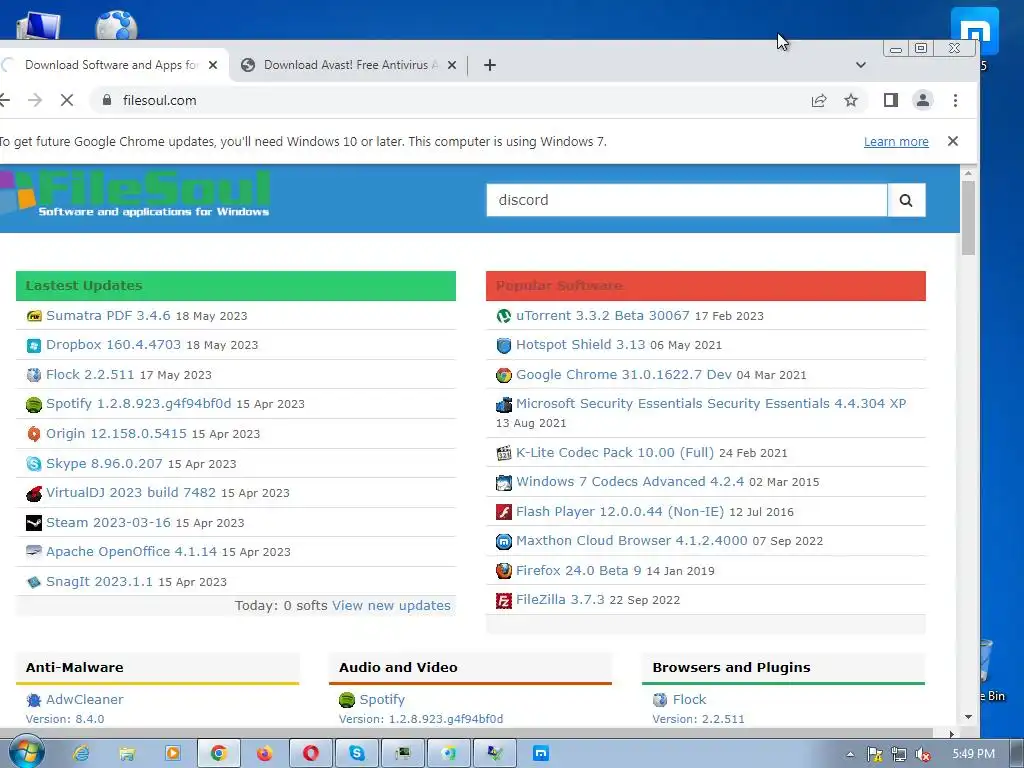Switch to the Download Avast Free Antivirus tab
The height and width of the screenshot is (768, 1024).
(x=349, y=65)
